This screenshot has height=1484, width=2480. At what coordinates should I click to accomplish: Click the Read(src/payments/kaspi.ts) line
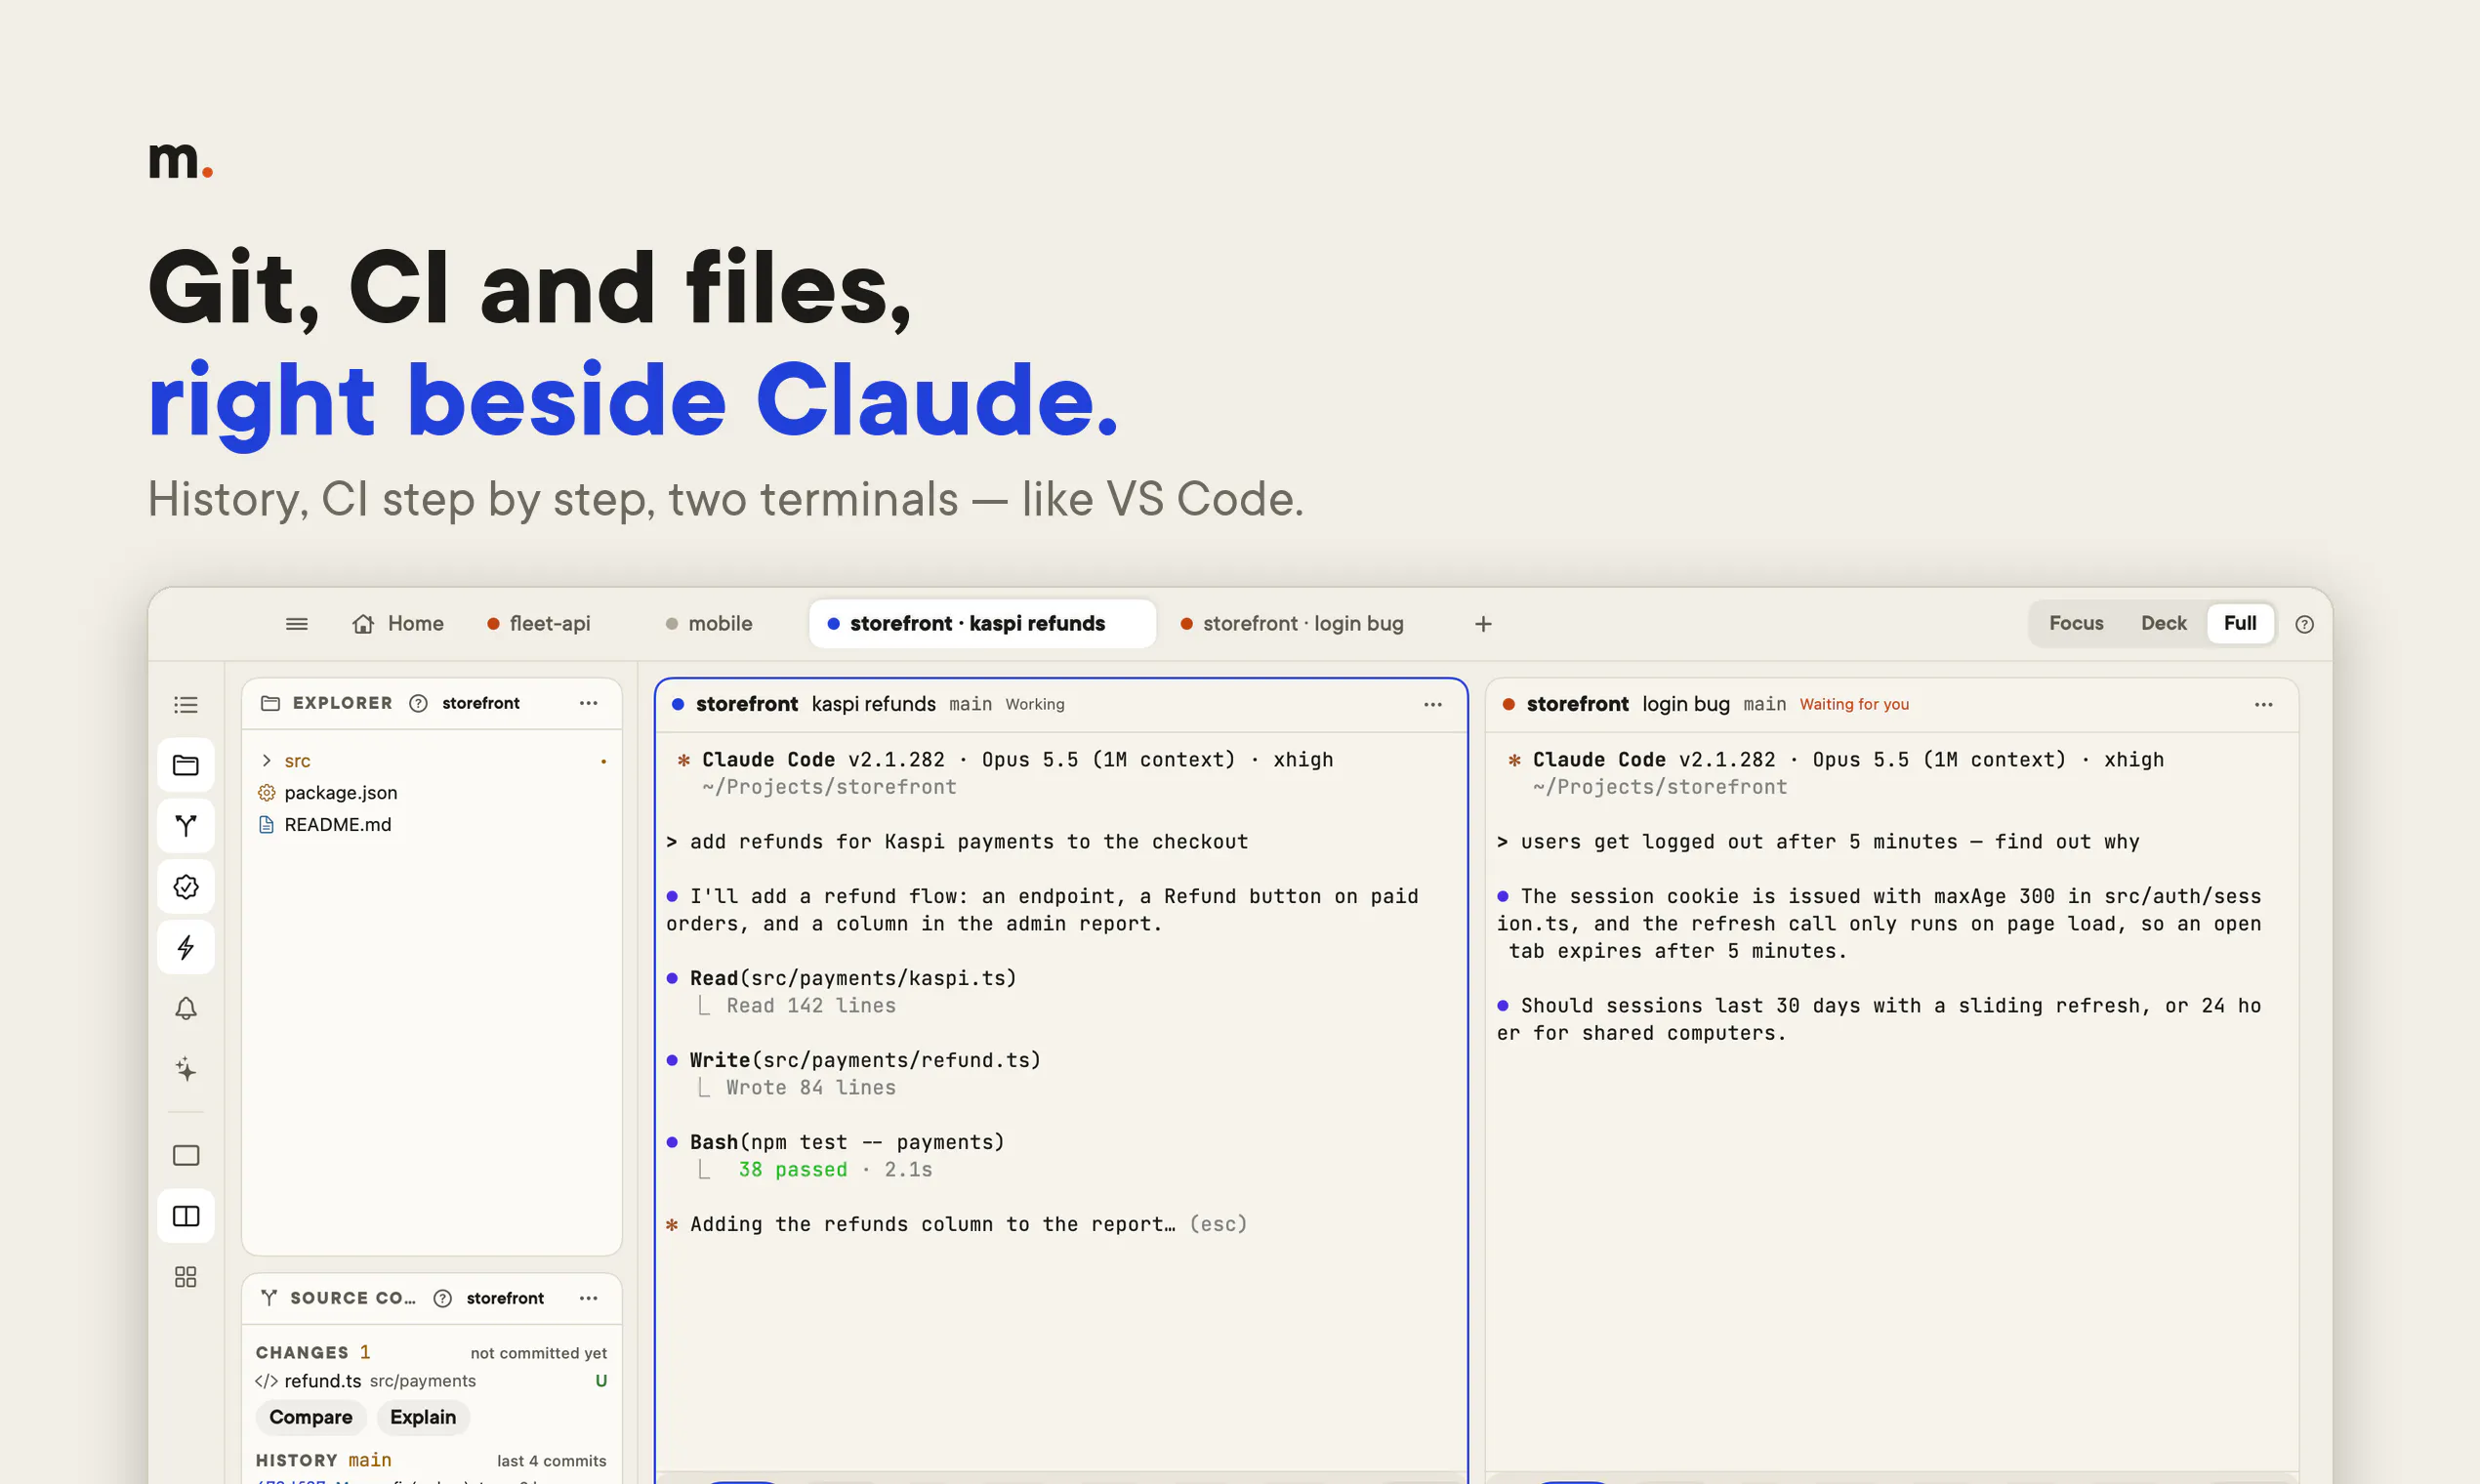click(853, 978)
